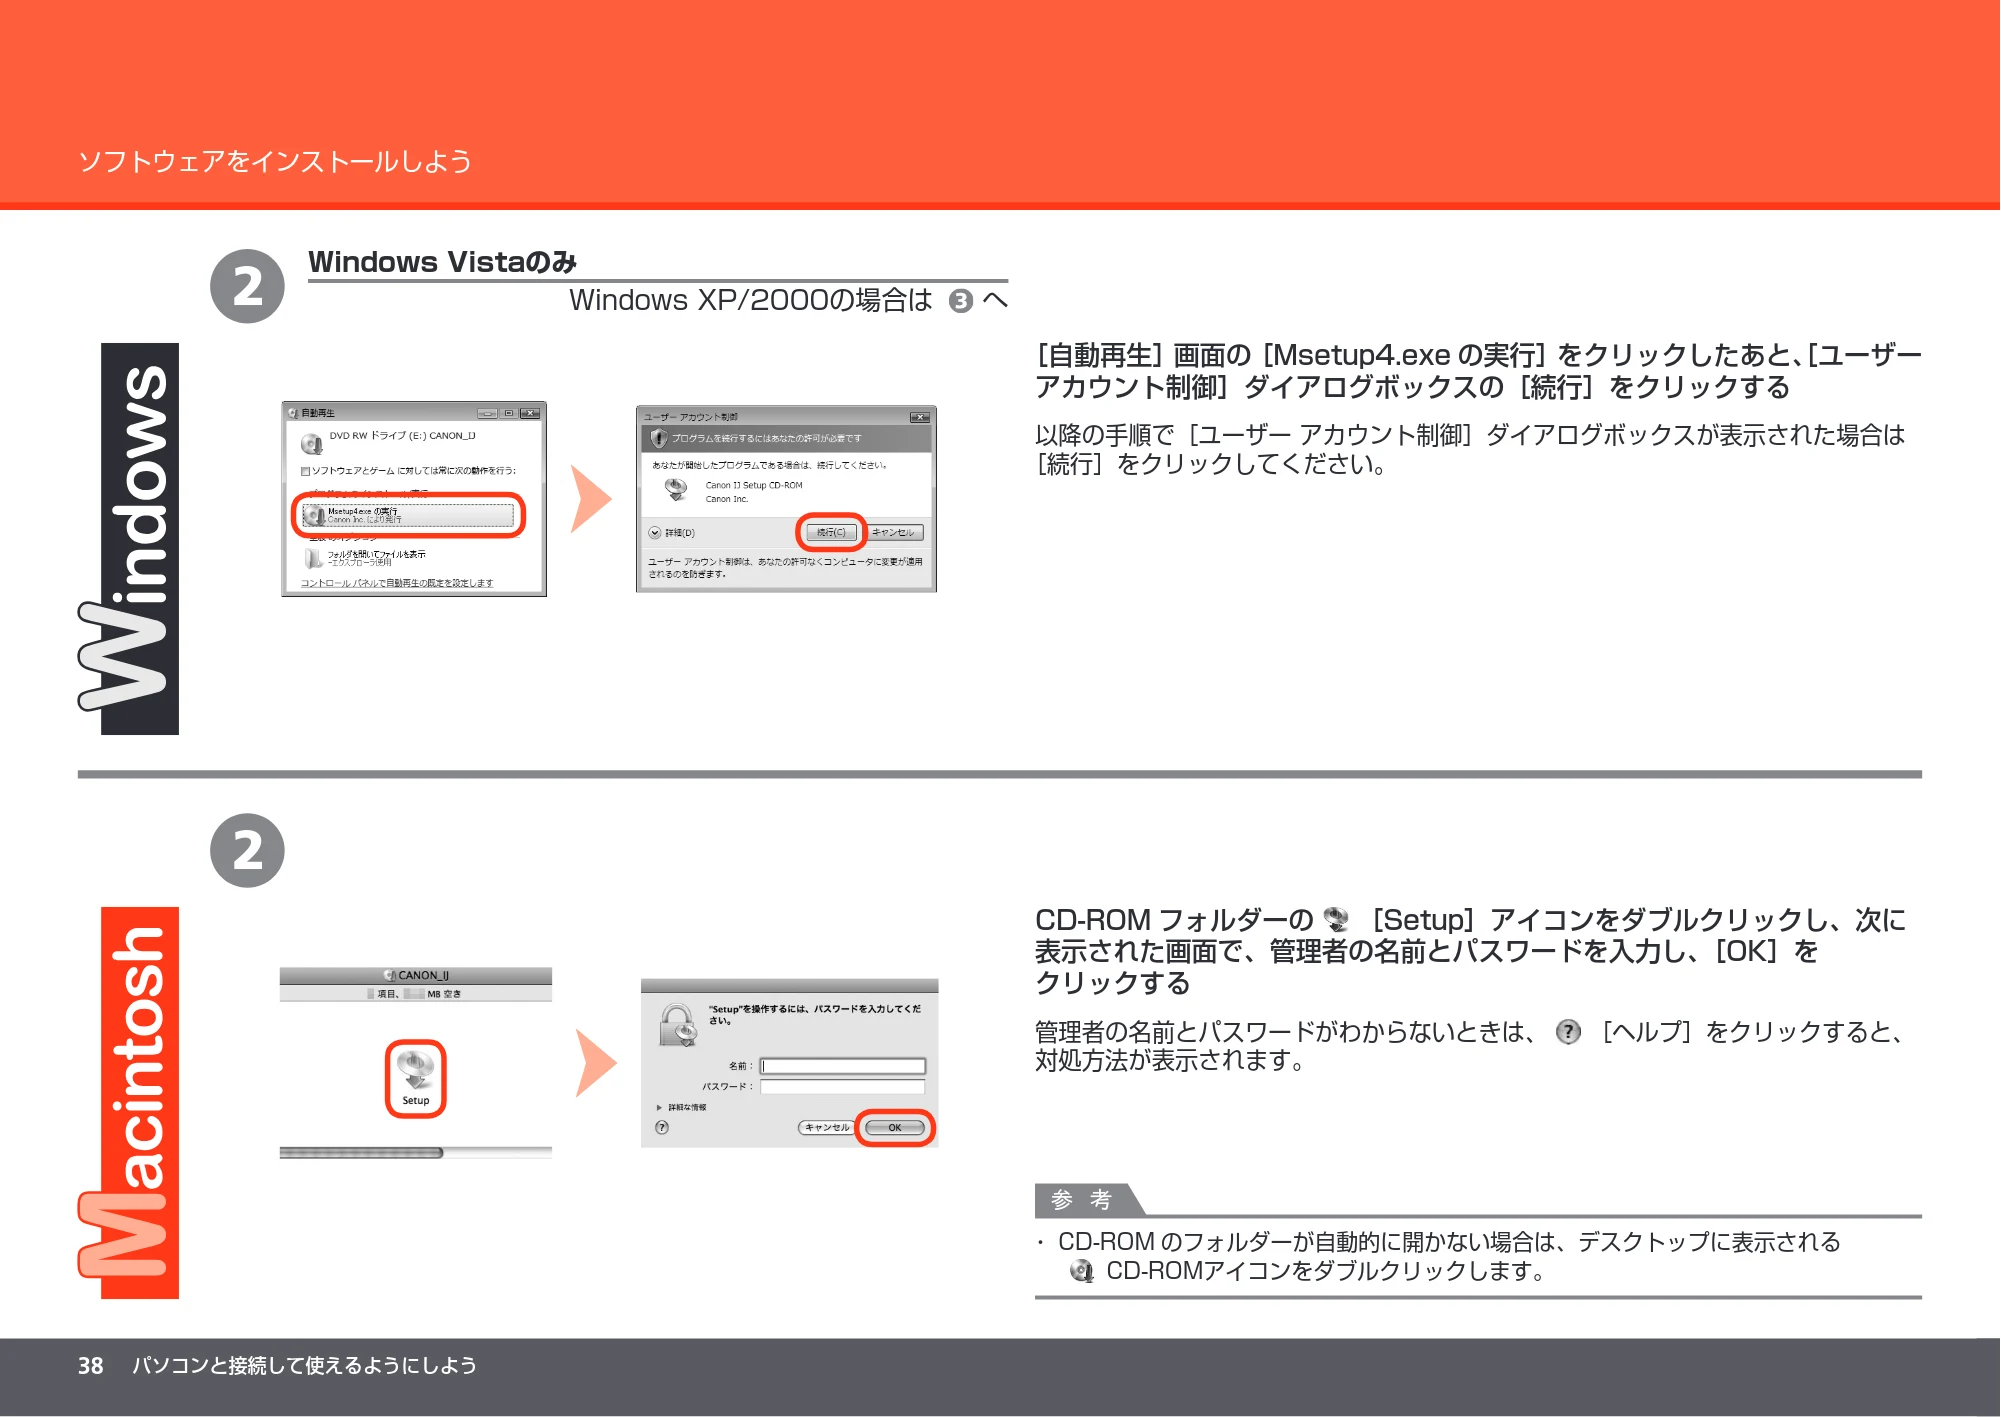
Task: Click the Setup icon in CANON_IJ folder
Action: click(415, 1078)
